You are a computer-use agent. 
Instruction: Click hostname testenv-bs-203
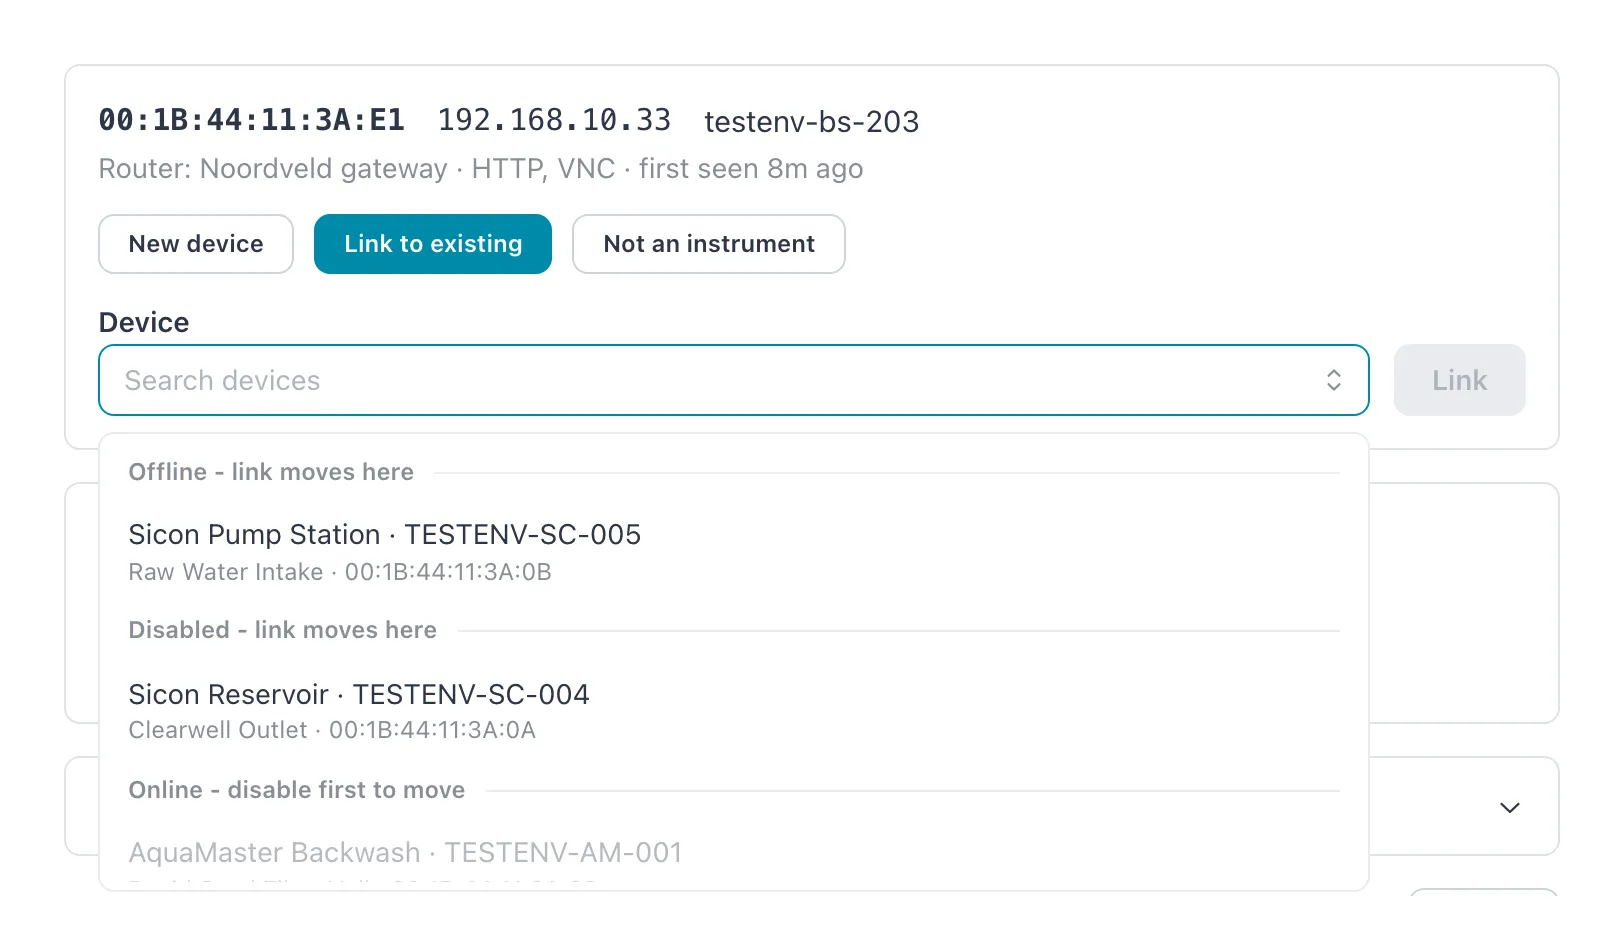(812, 121)
